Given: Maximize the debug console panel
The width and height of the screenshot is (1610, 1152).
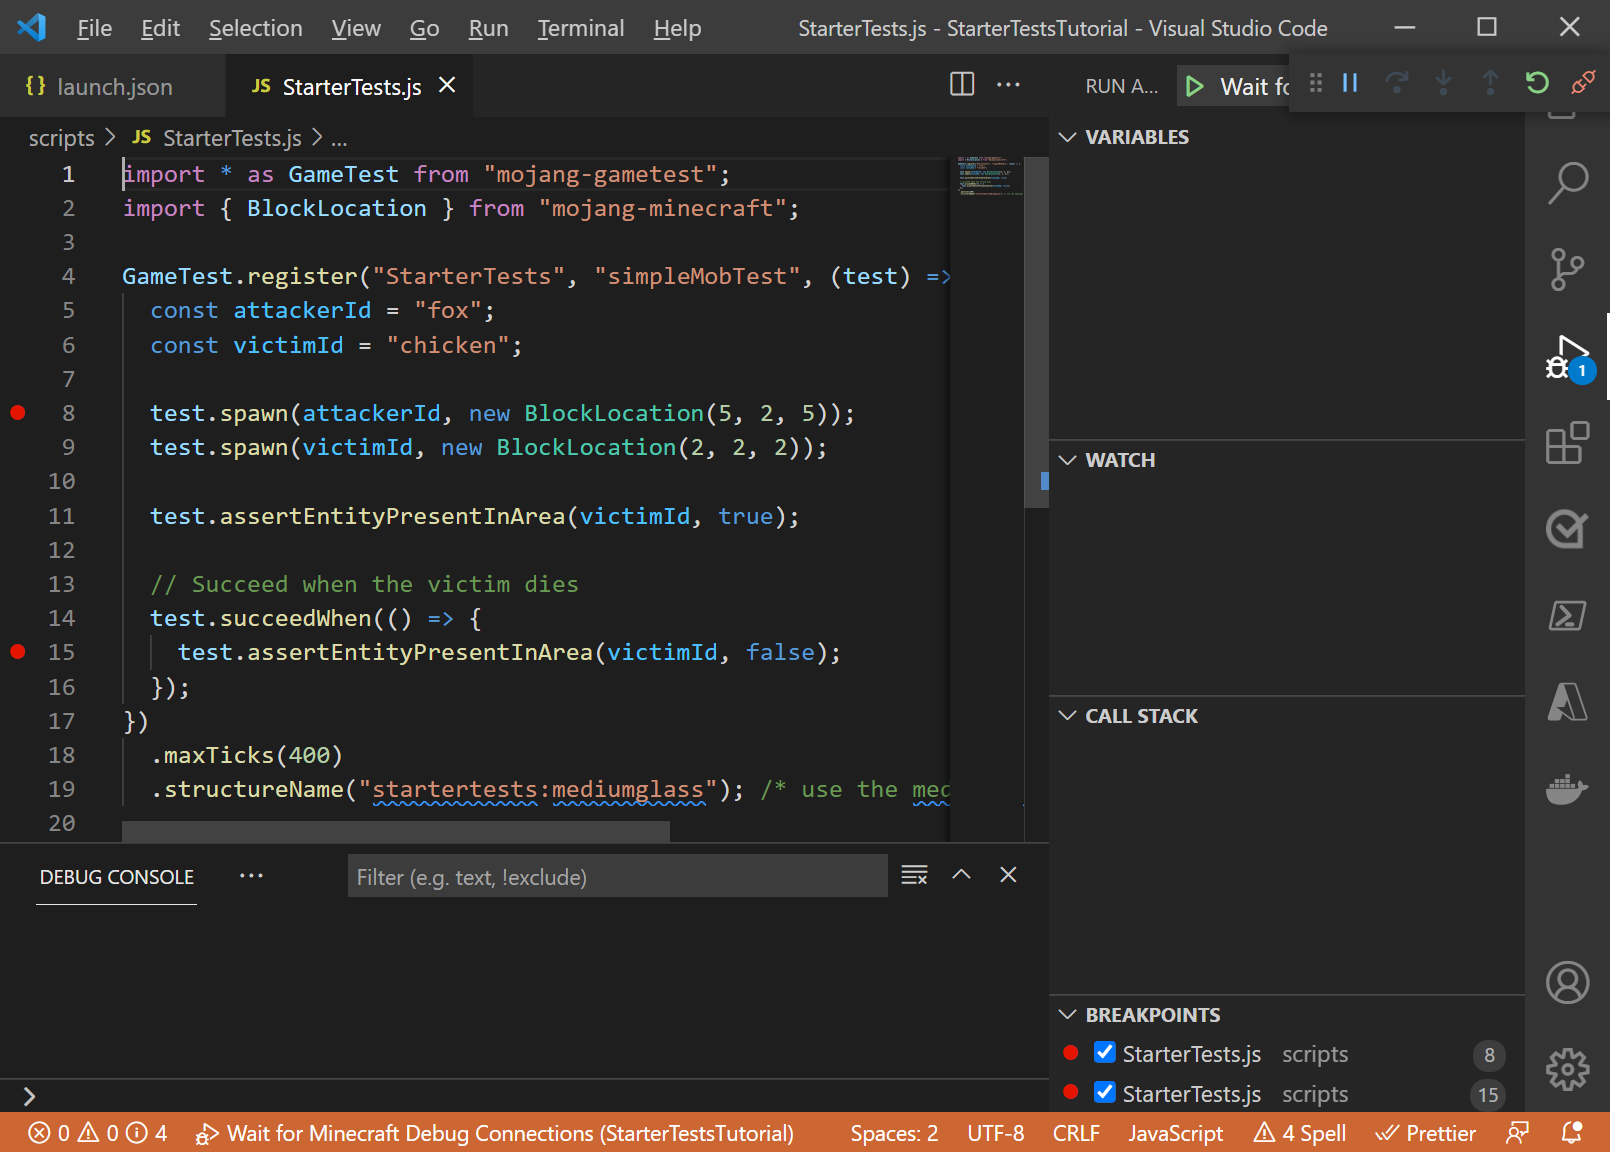Looking at the screenshot, I should pyautogui.click(x=961, y=875).
